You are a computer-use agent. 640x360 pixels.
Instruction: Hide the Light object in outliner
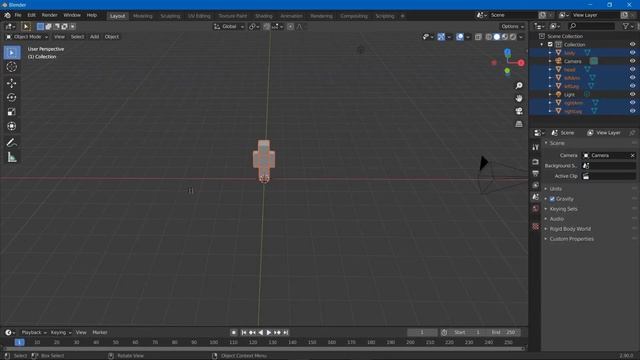tap(632, 94)
